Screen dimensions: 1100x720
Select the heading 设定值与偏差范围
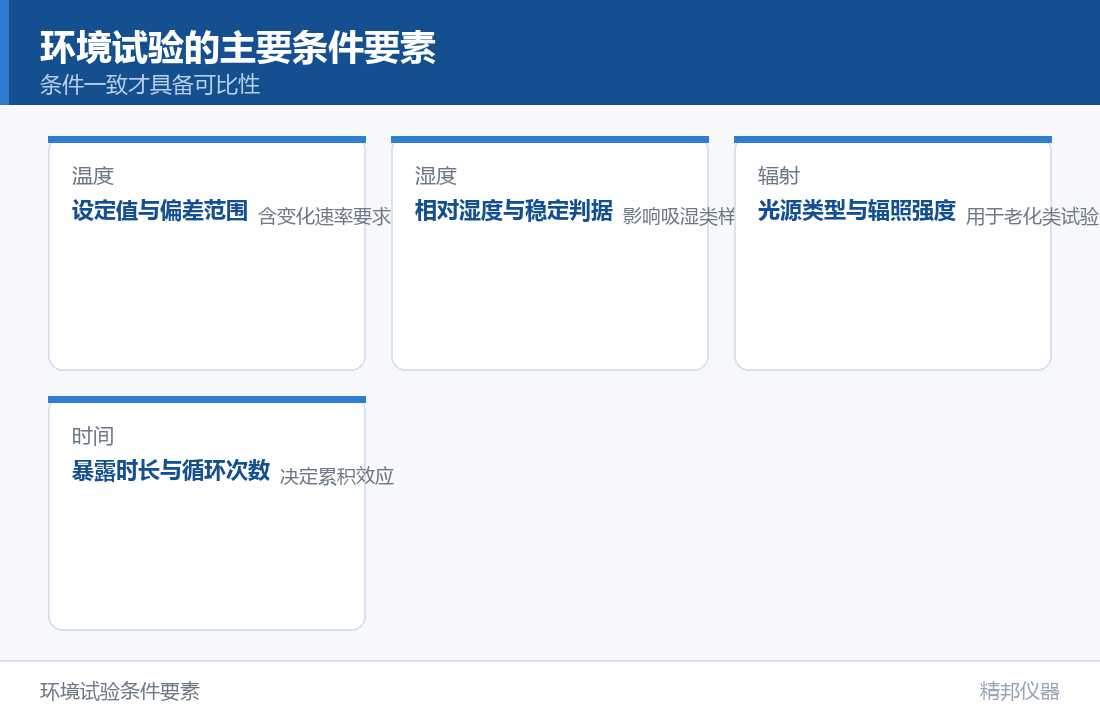pyautogui.click(x=160, y=211)
